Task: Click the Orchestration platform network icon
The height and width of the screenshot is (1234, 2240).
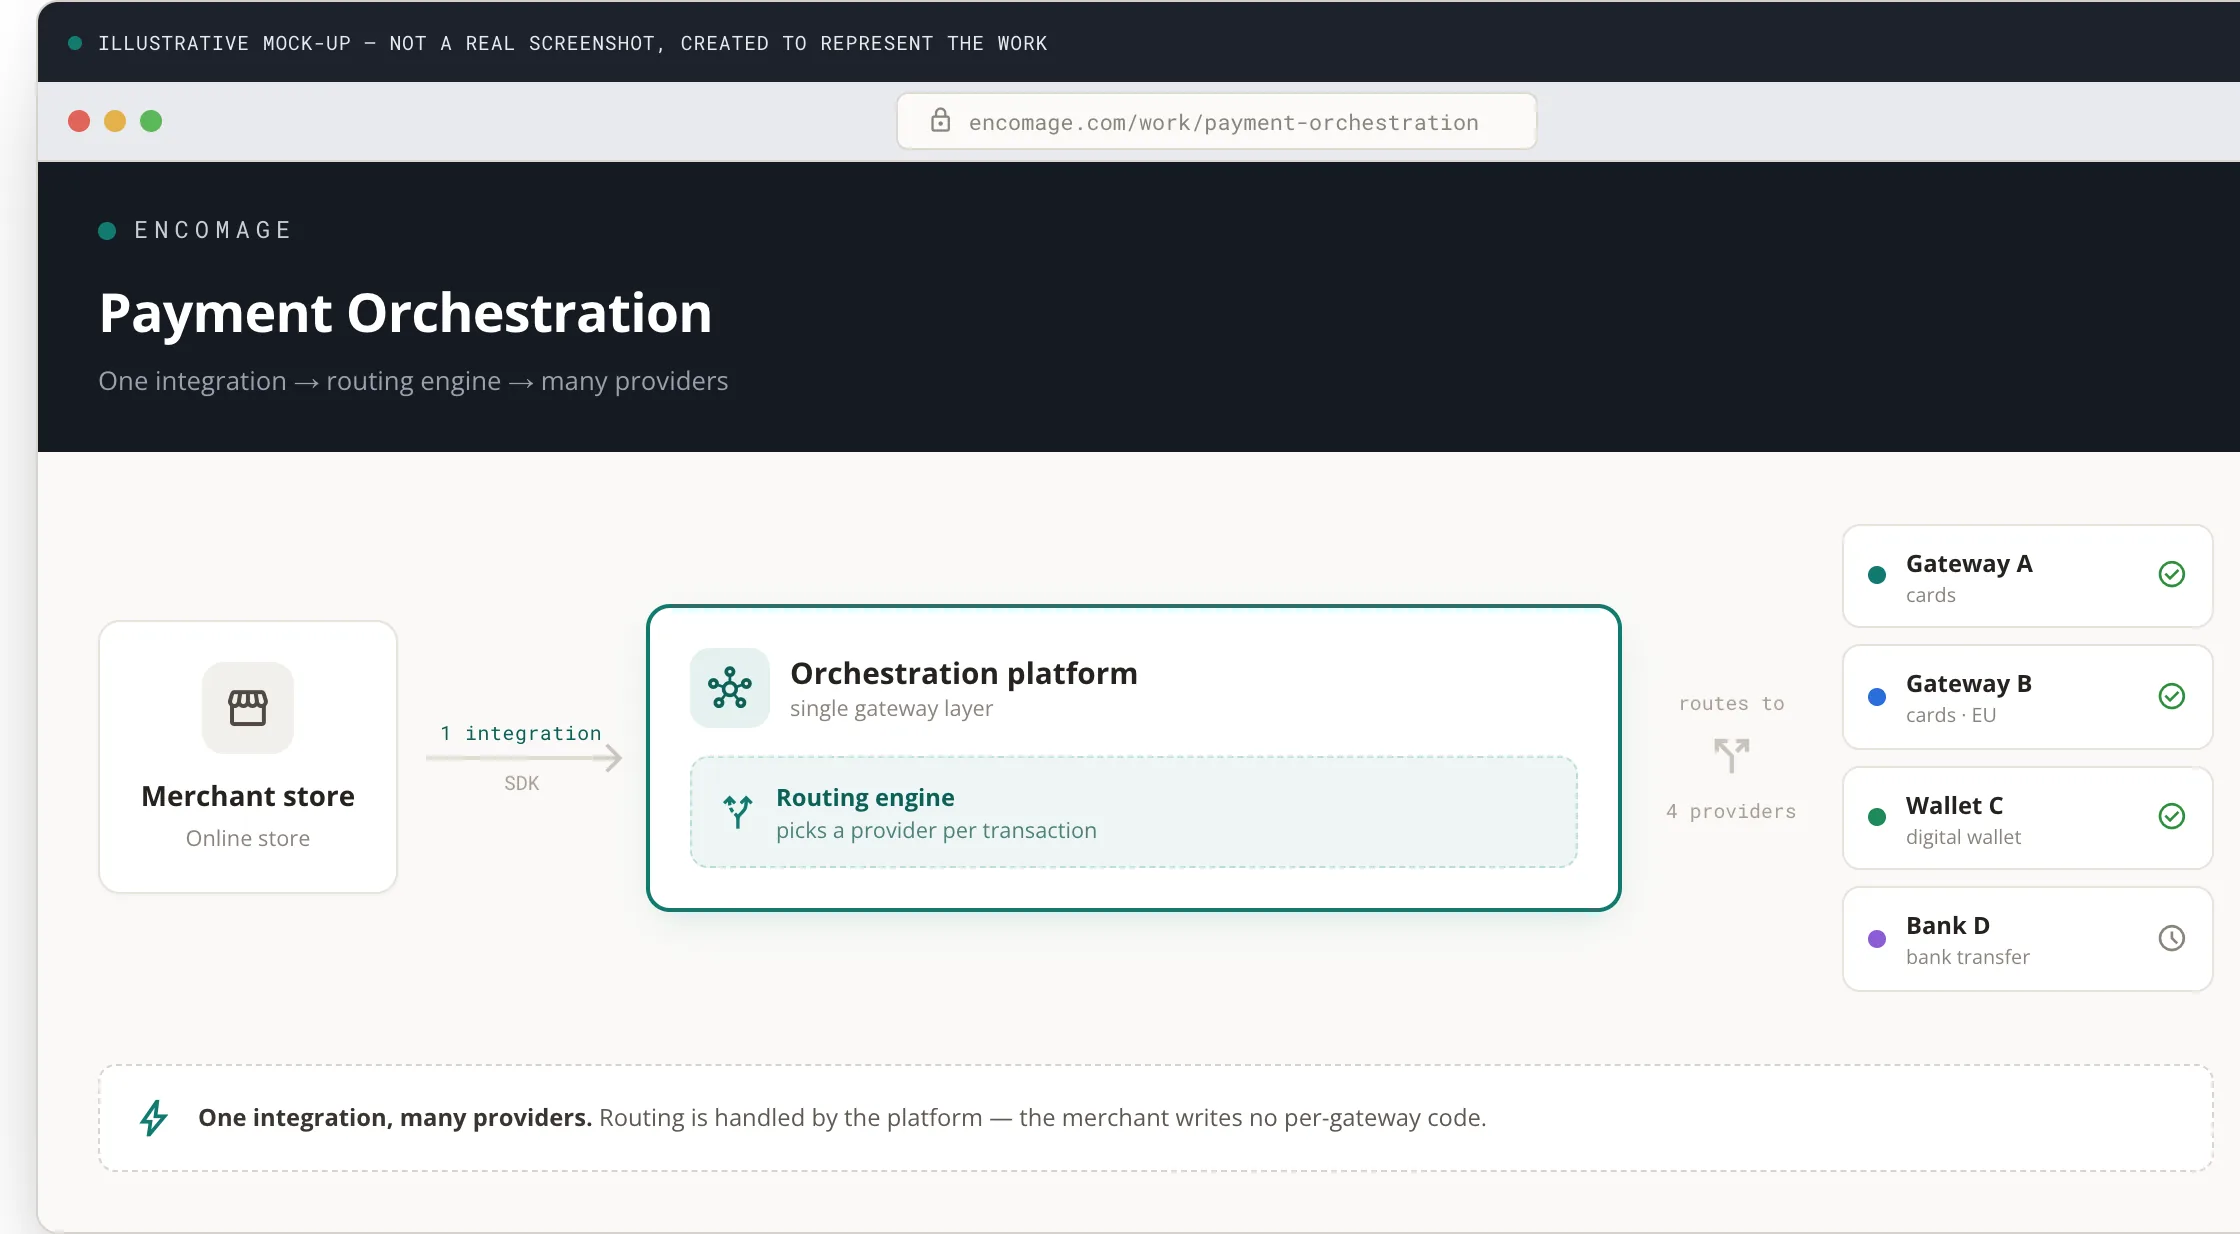Action: (x=730, y=688)
